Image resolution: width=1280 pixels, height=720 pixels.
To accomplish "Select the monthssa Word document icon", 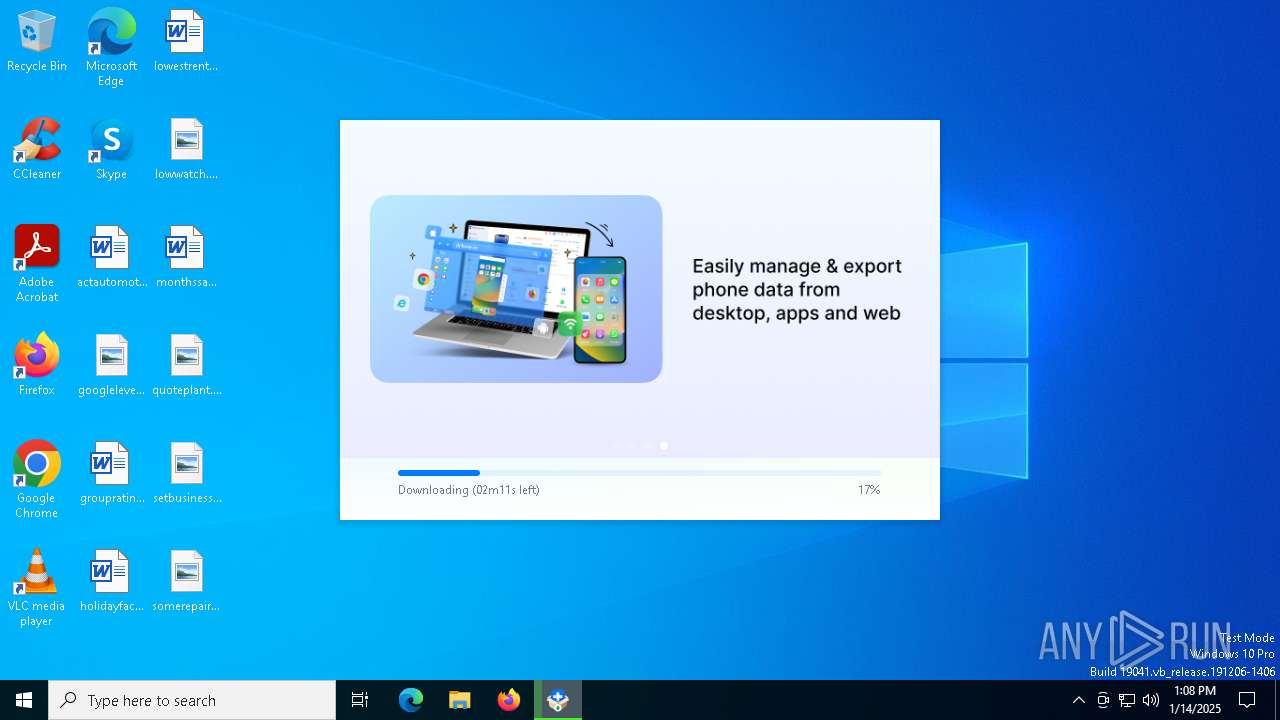I will [x=186, y=257].
